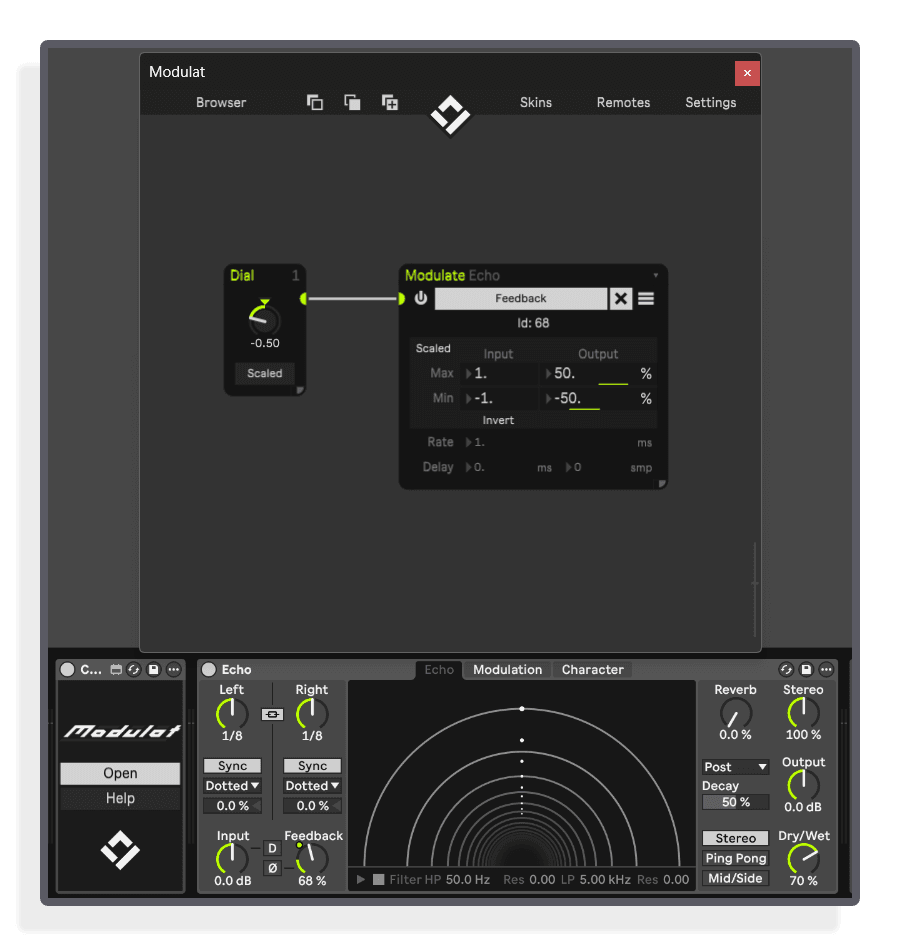Switch to the Character tab
The height and width of the screenshot is (946, 900).
(x=592, y=670)
